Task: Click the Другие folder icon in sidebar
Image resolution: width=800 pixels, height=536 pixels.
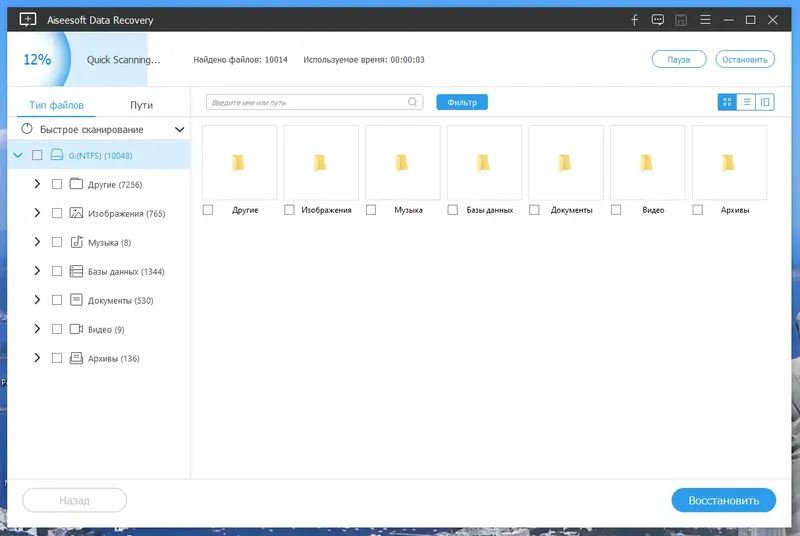Action: [76, 184]
